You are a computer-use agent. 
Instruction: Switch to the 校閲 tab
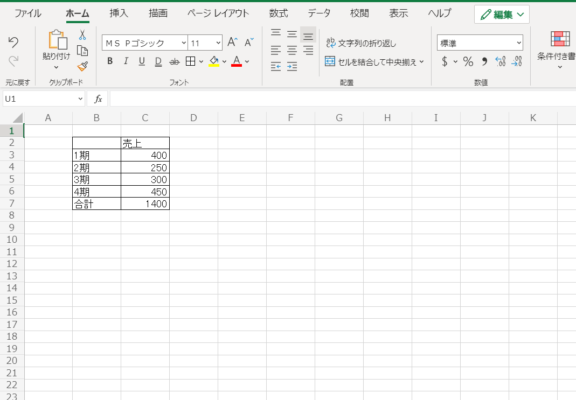(359, 13)
